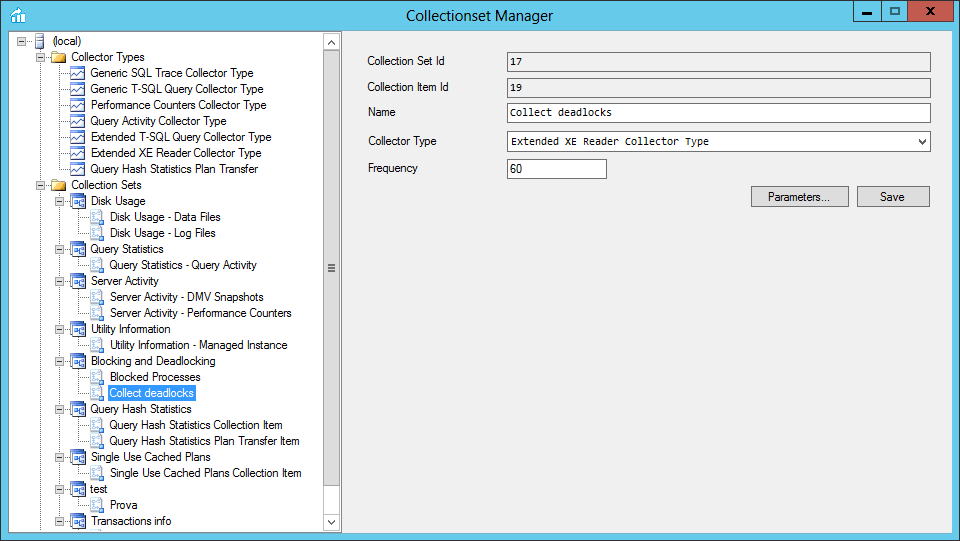This screenshot has width=960, height=541.
Task: Click the (local) server icon
Action: click(x=39, y=41)
